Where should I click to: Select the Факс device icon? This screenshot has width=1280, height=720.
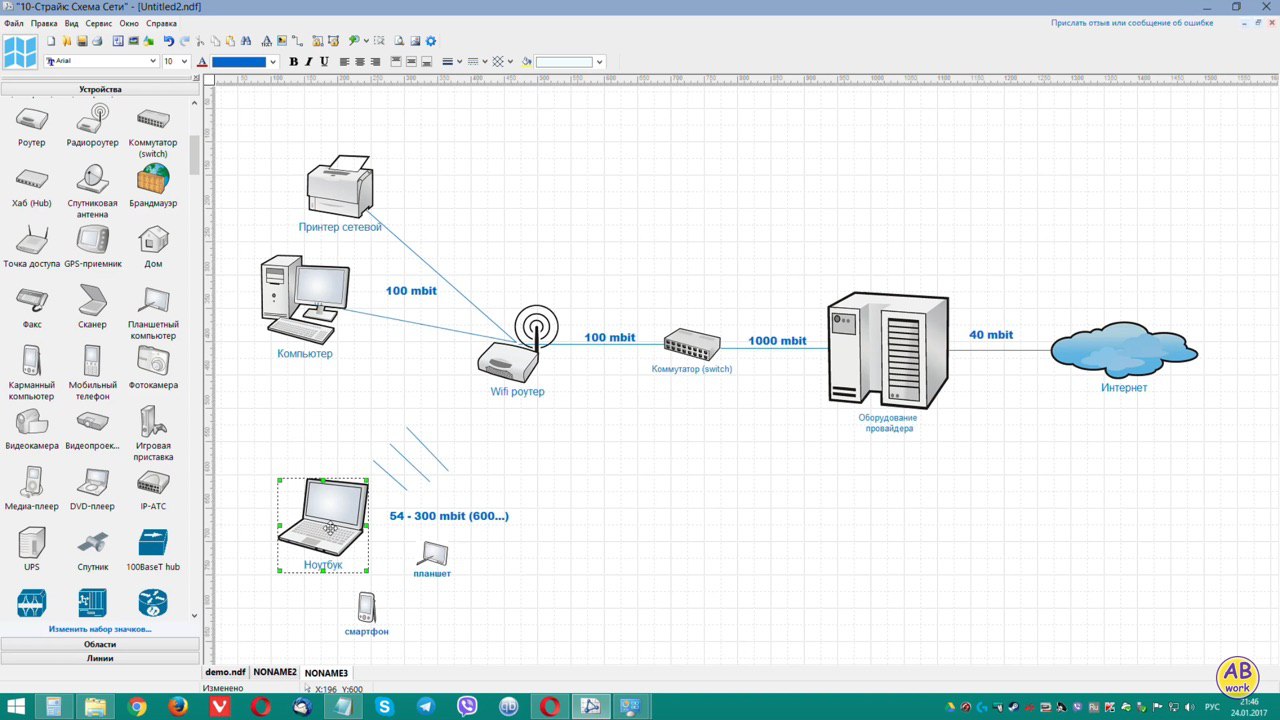tap(32, 301)
